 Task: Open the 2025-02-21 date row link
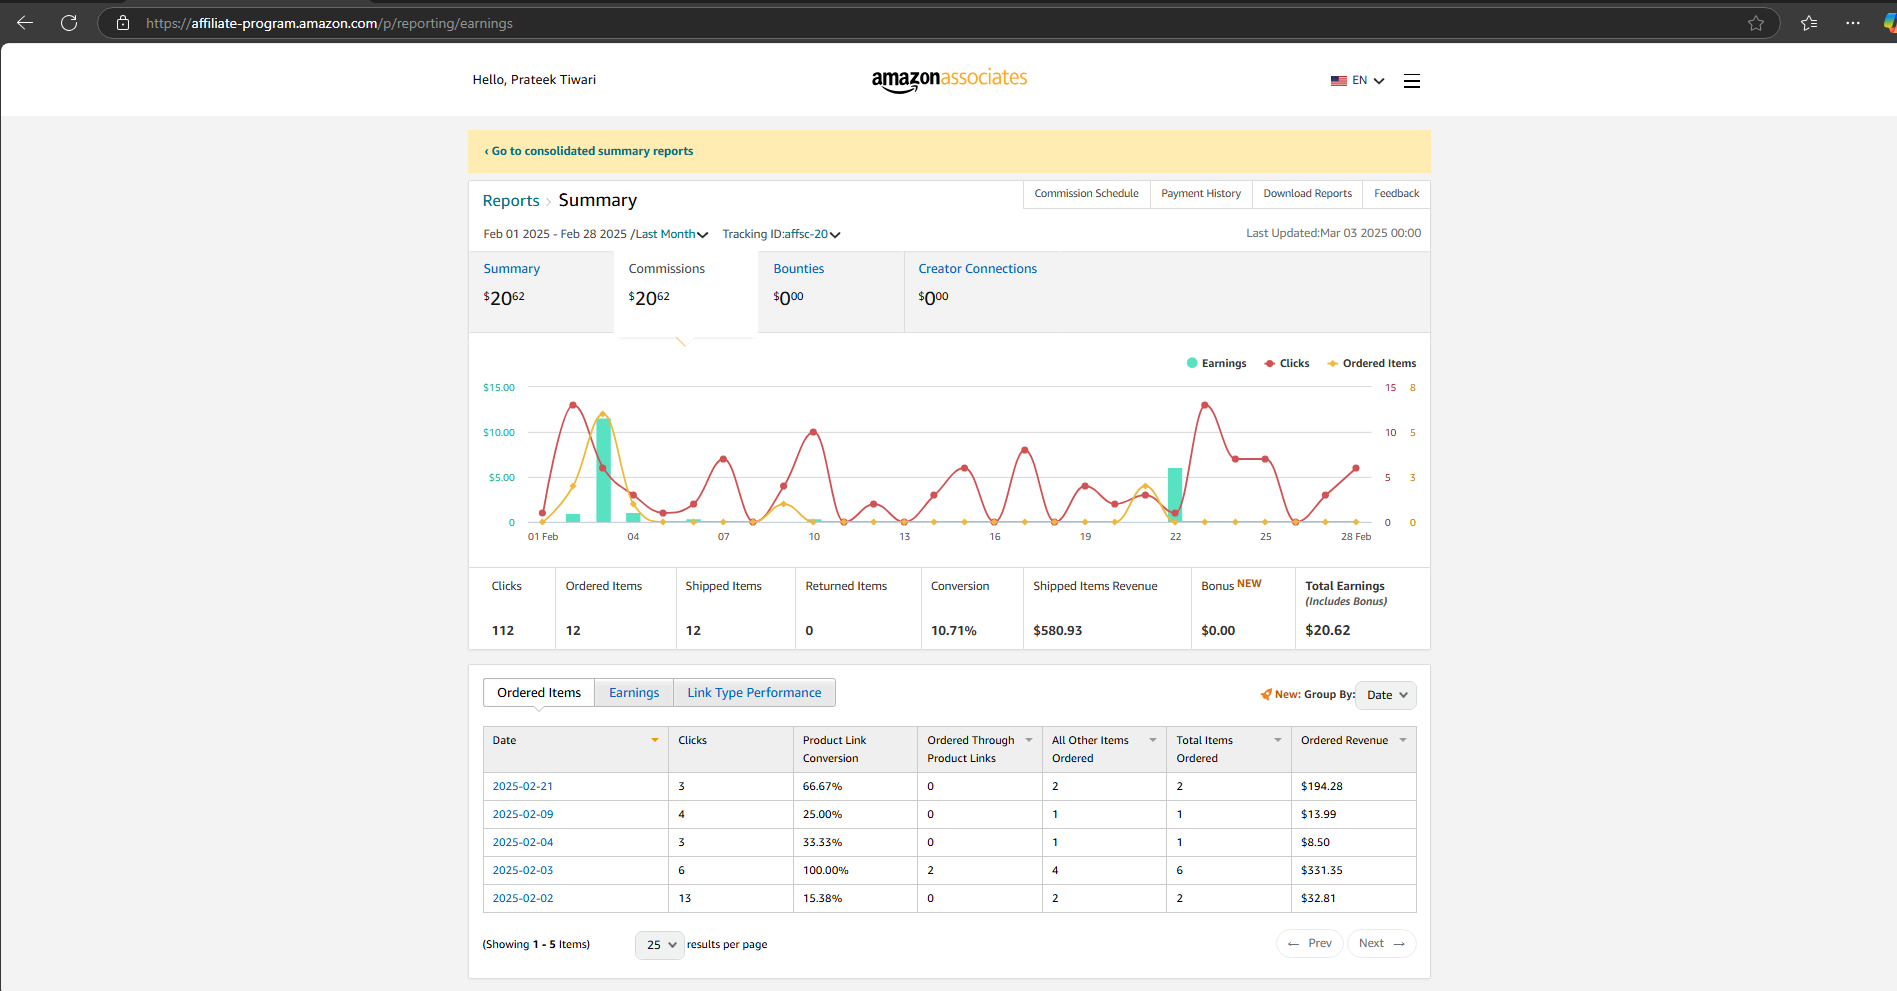[x=523, y=787]
